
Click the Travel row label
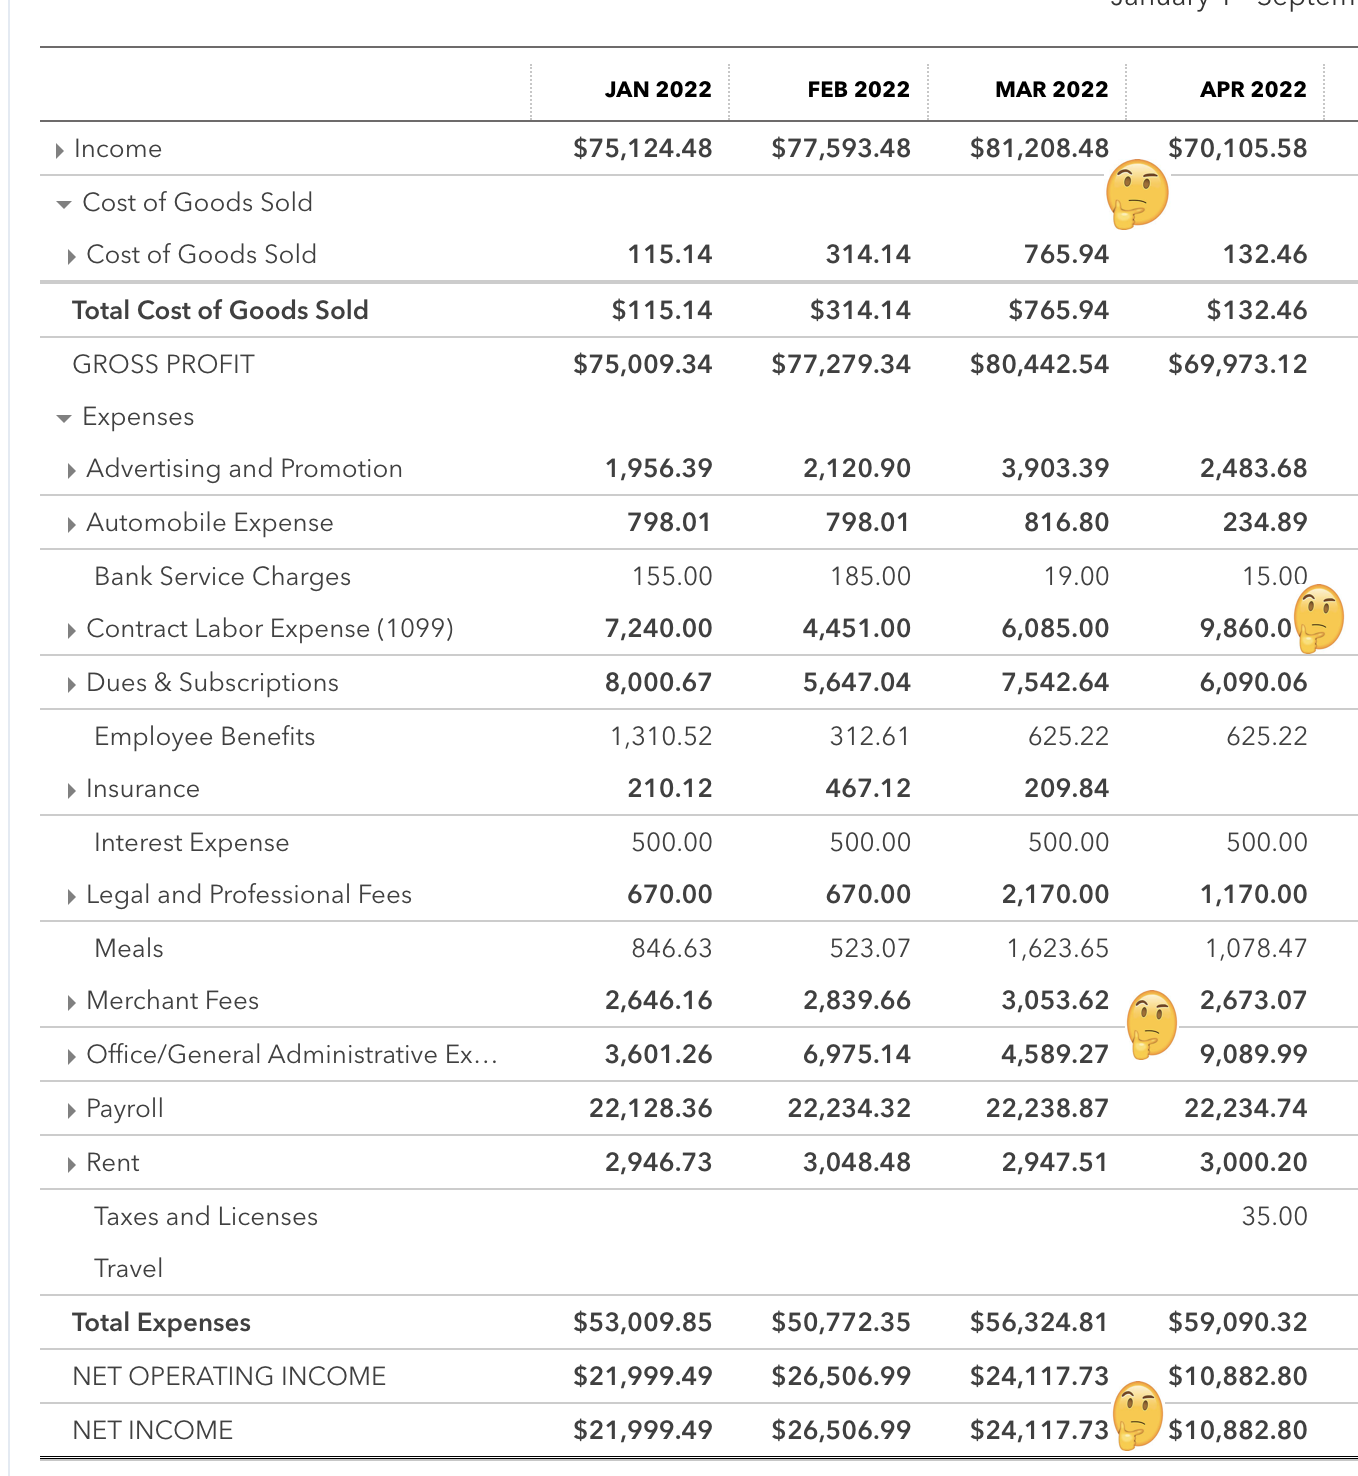pyautogui.click(x=128, y=1268)
